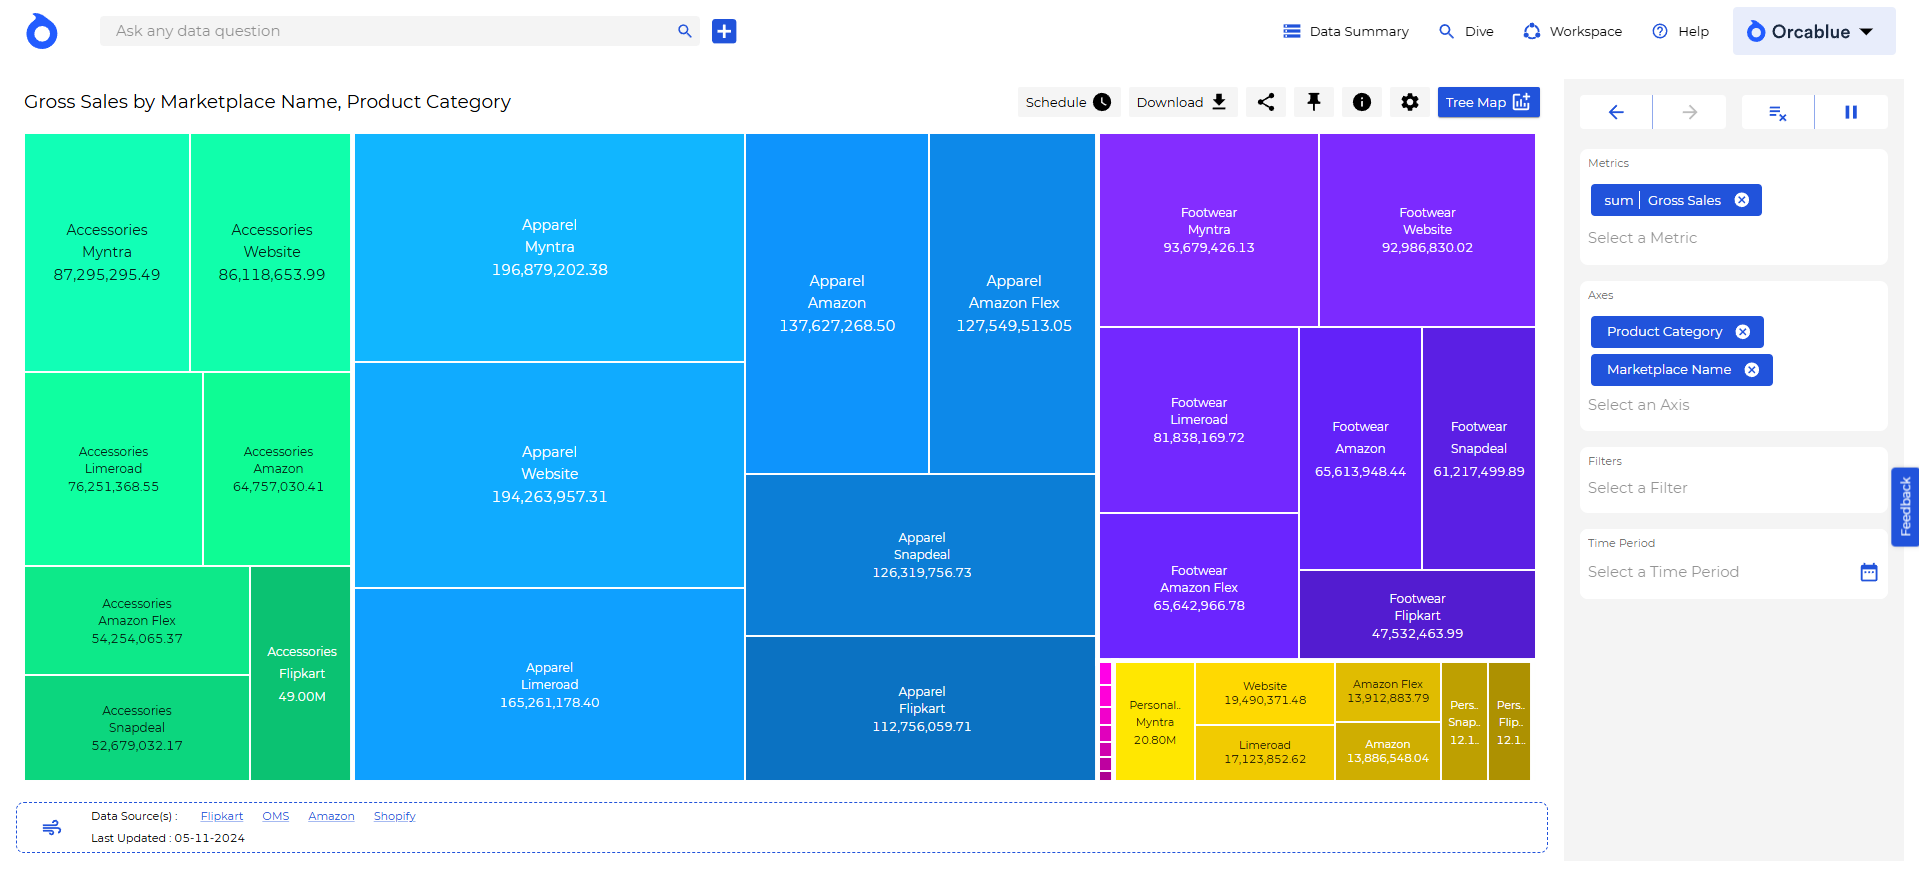This screenshot has height=873, width=1919.
Task: Open the Dive menu
Action: click(x=1466, y=31)
